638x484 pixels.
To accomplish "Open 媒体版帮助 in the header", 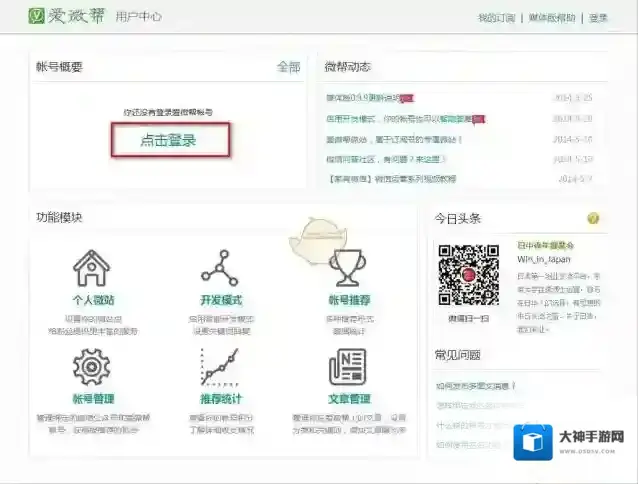I will tap(552, 18).
